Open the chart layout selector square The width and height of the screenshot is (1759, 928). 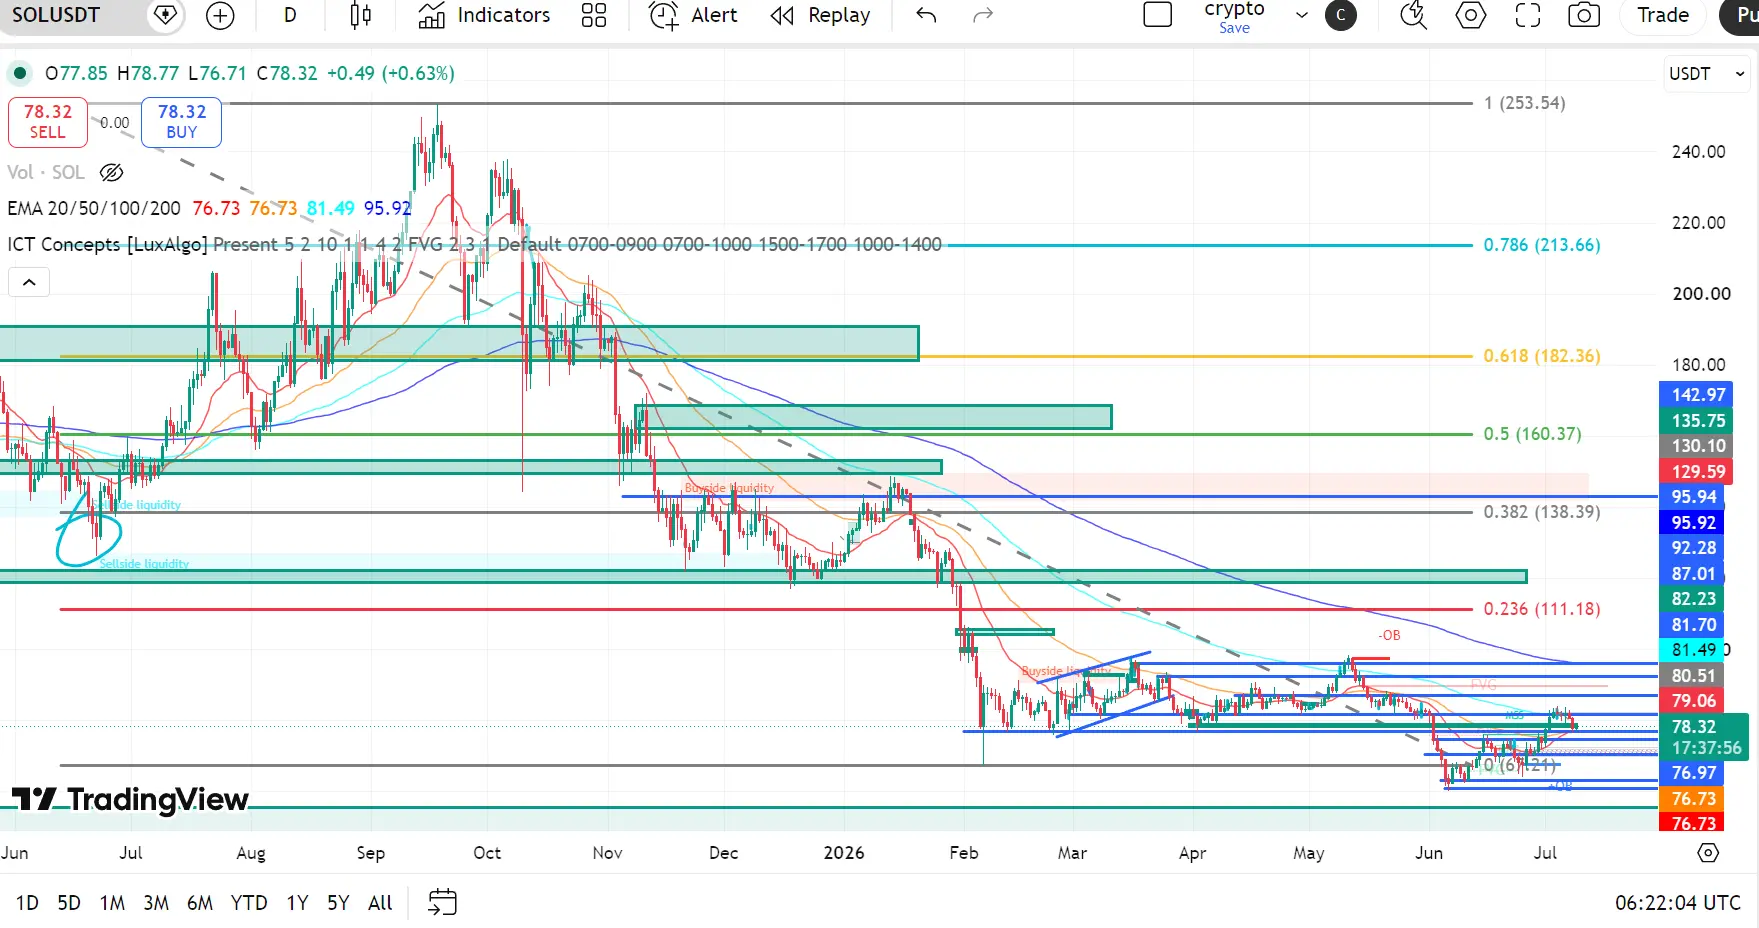point(1157,15)
